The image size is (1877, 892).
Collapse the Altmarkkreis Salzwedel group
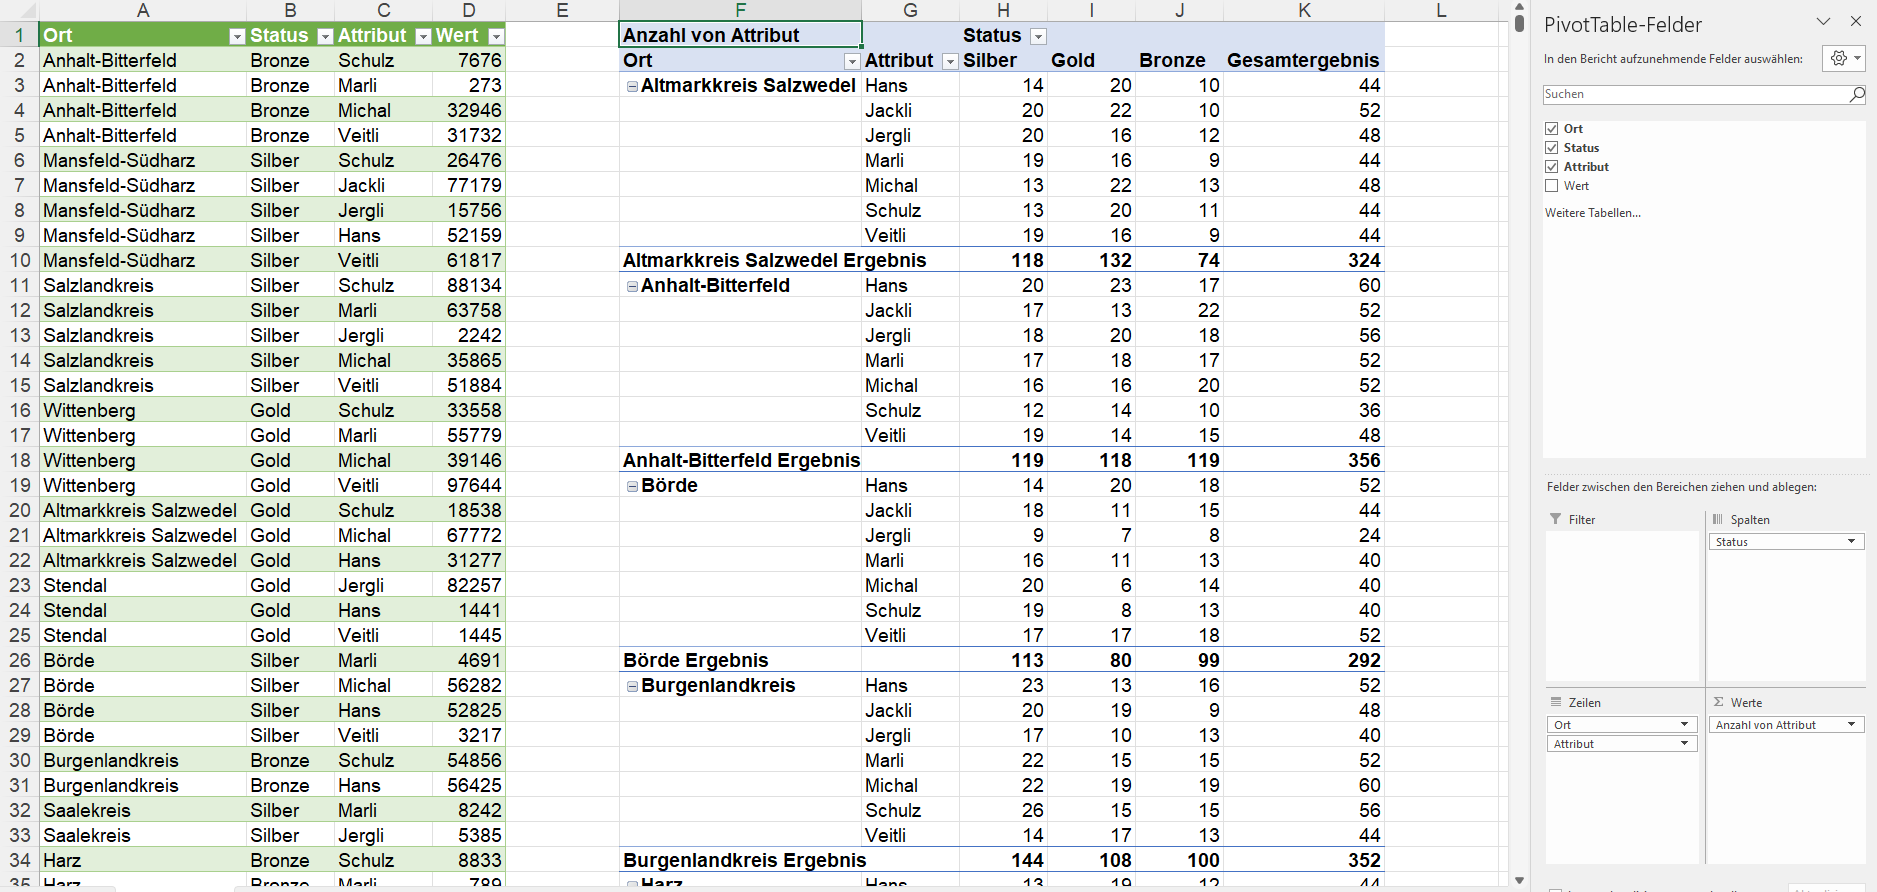pos(632,86)
